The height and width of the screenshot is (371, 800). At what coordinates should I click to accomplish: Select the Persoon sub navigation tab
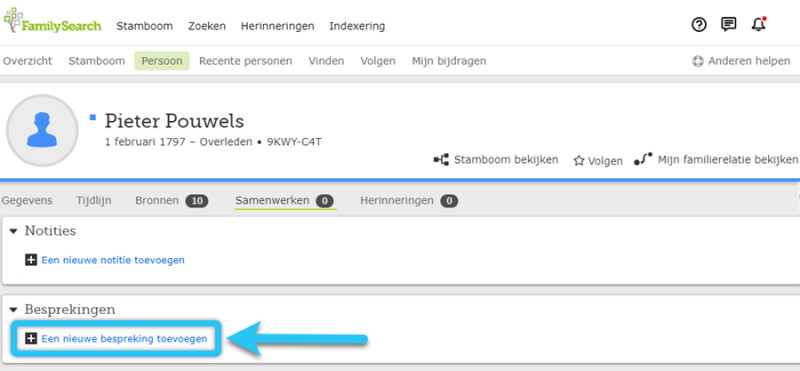(162, 61)
